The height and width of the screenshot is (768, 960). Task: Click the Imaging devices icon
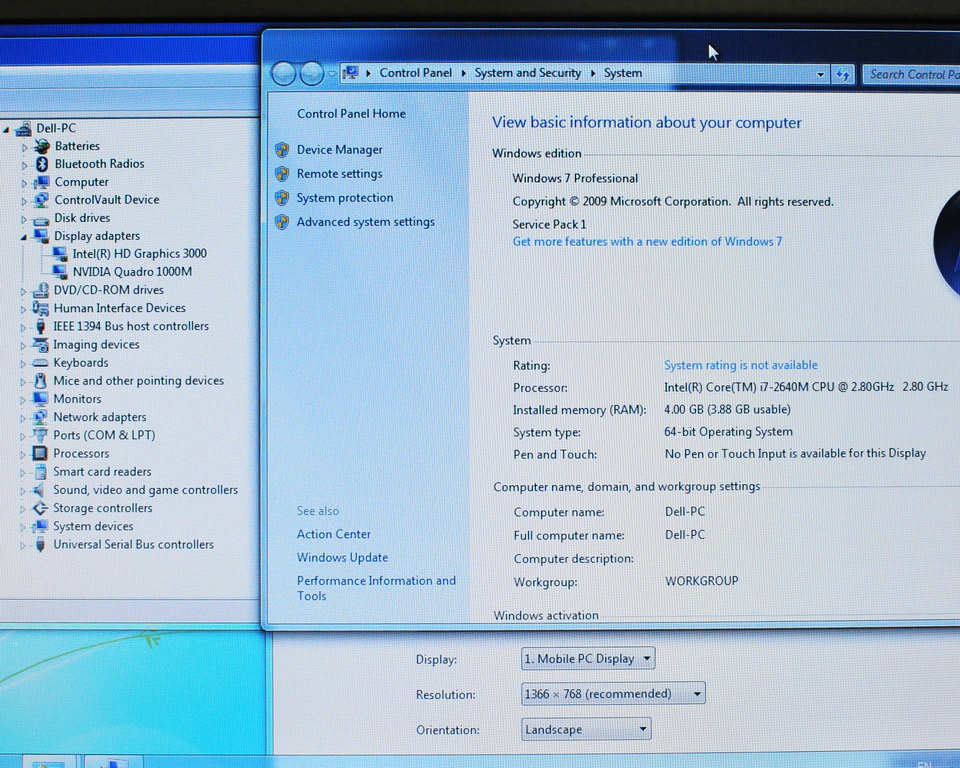40,344
